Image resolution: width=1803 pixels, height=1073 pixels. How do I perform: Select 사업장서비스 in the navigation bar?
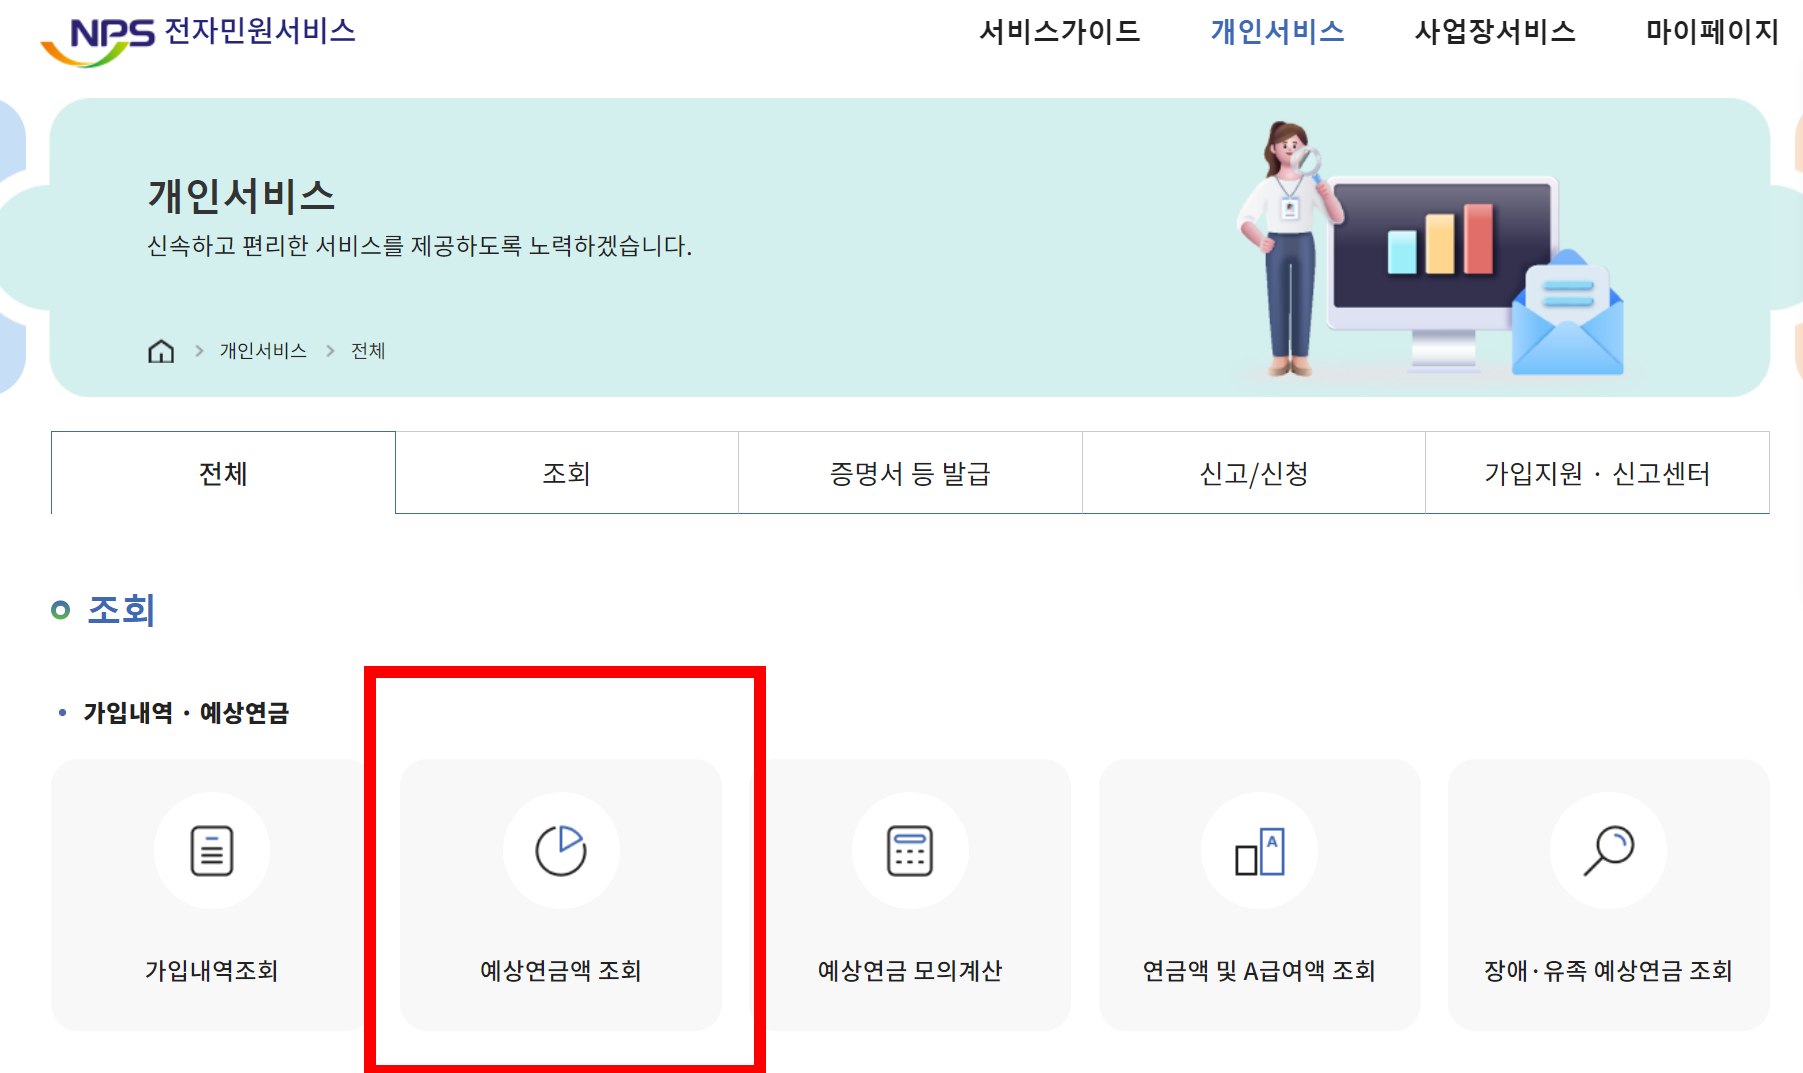[x=1495, y=32]
